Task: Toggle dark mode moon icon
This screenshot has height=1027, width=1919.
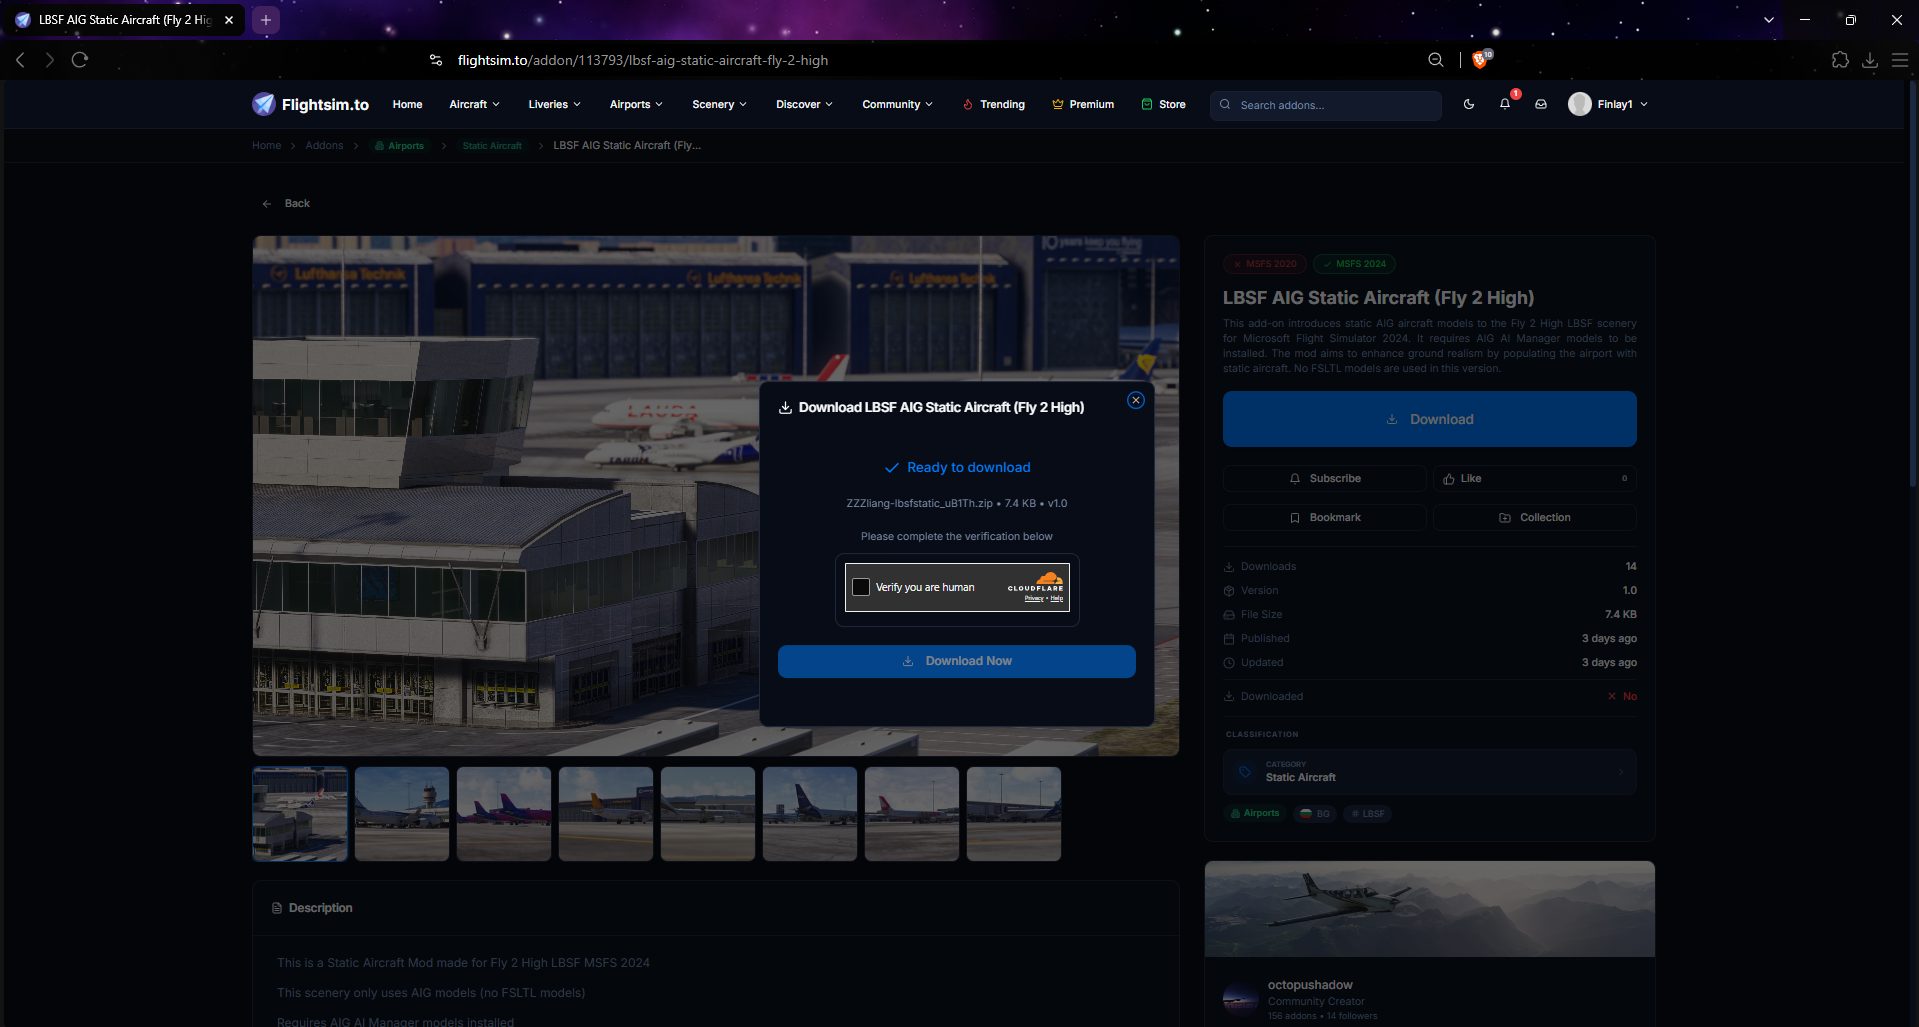Action: pyautogui.click(x=1468, y=104)
